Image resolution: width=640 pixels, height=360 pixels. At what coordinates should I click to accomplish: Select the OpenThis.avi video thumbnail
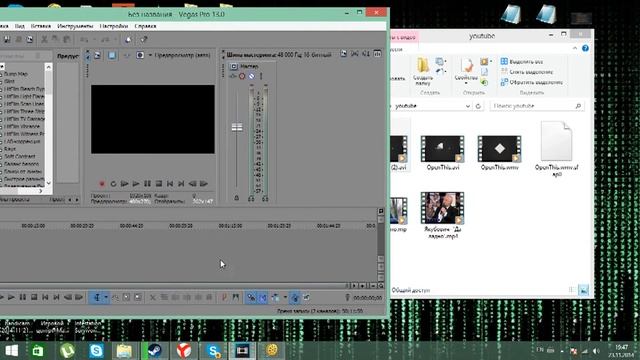click(x=442, y=149)
